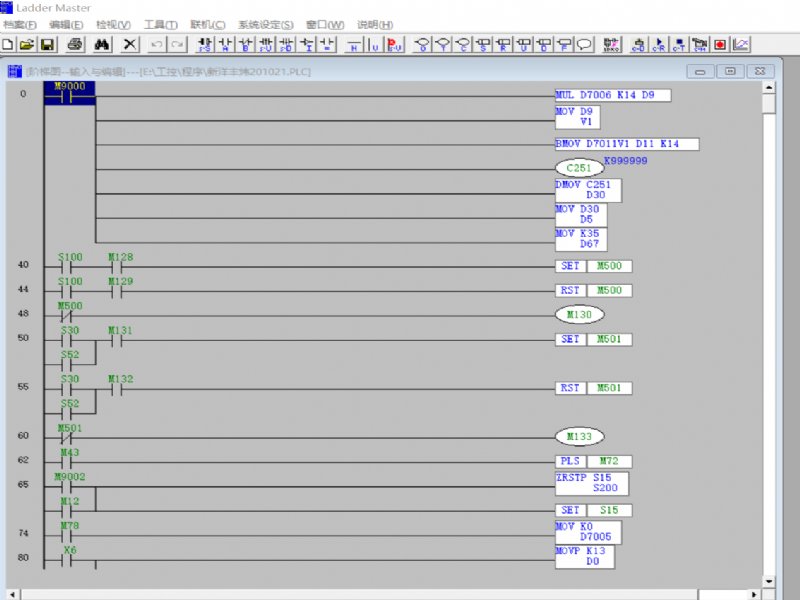Click the vertical scrollbar down arrow

[x=768, y=581]
